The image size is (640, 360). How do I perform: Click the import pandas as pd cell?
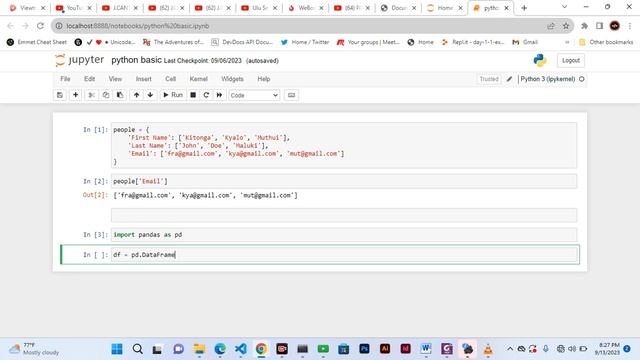tap(344, 235)
